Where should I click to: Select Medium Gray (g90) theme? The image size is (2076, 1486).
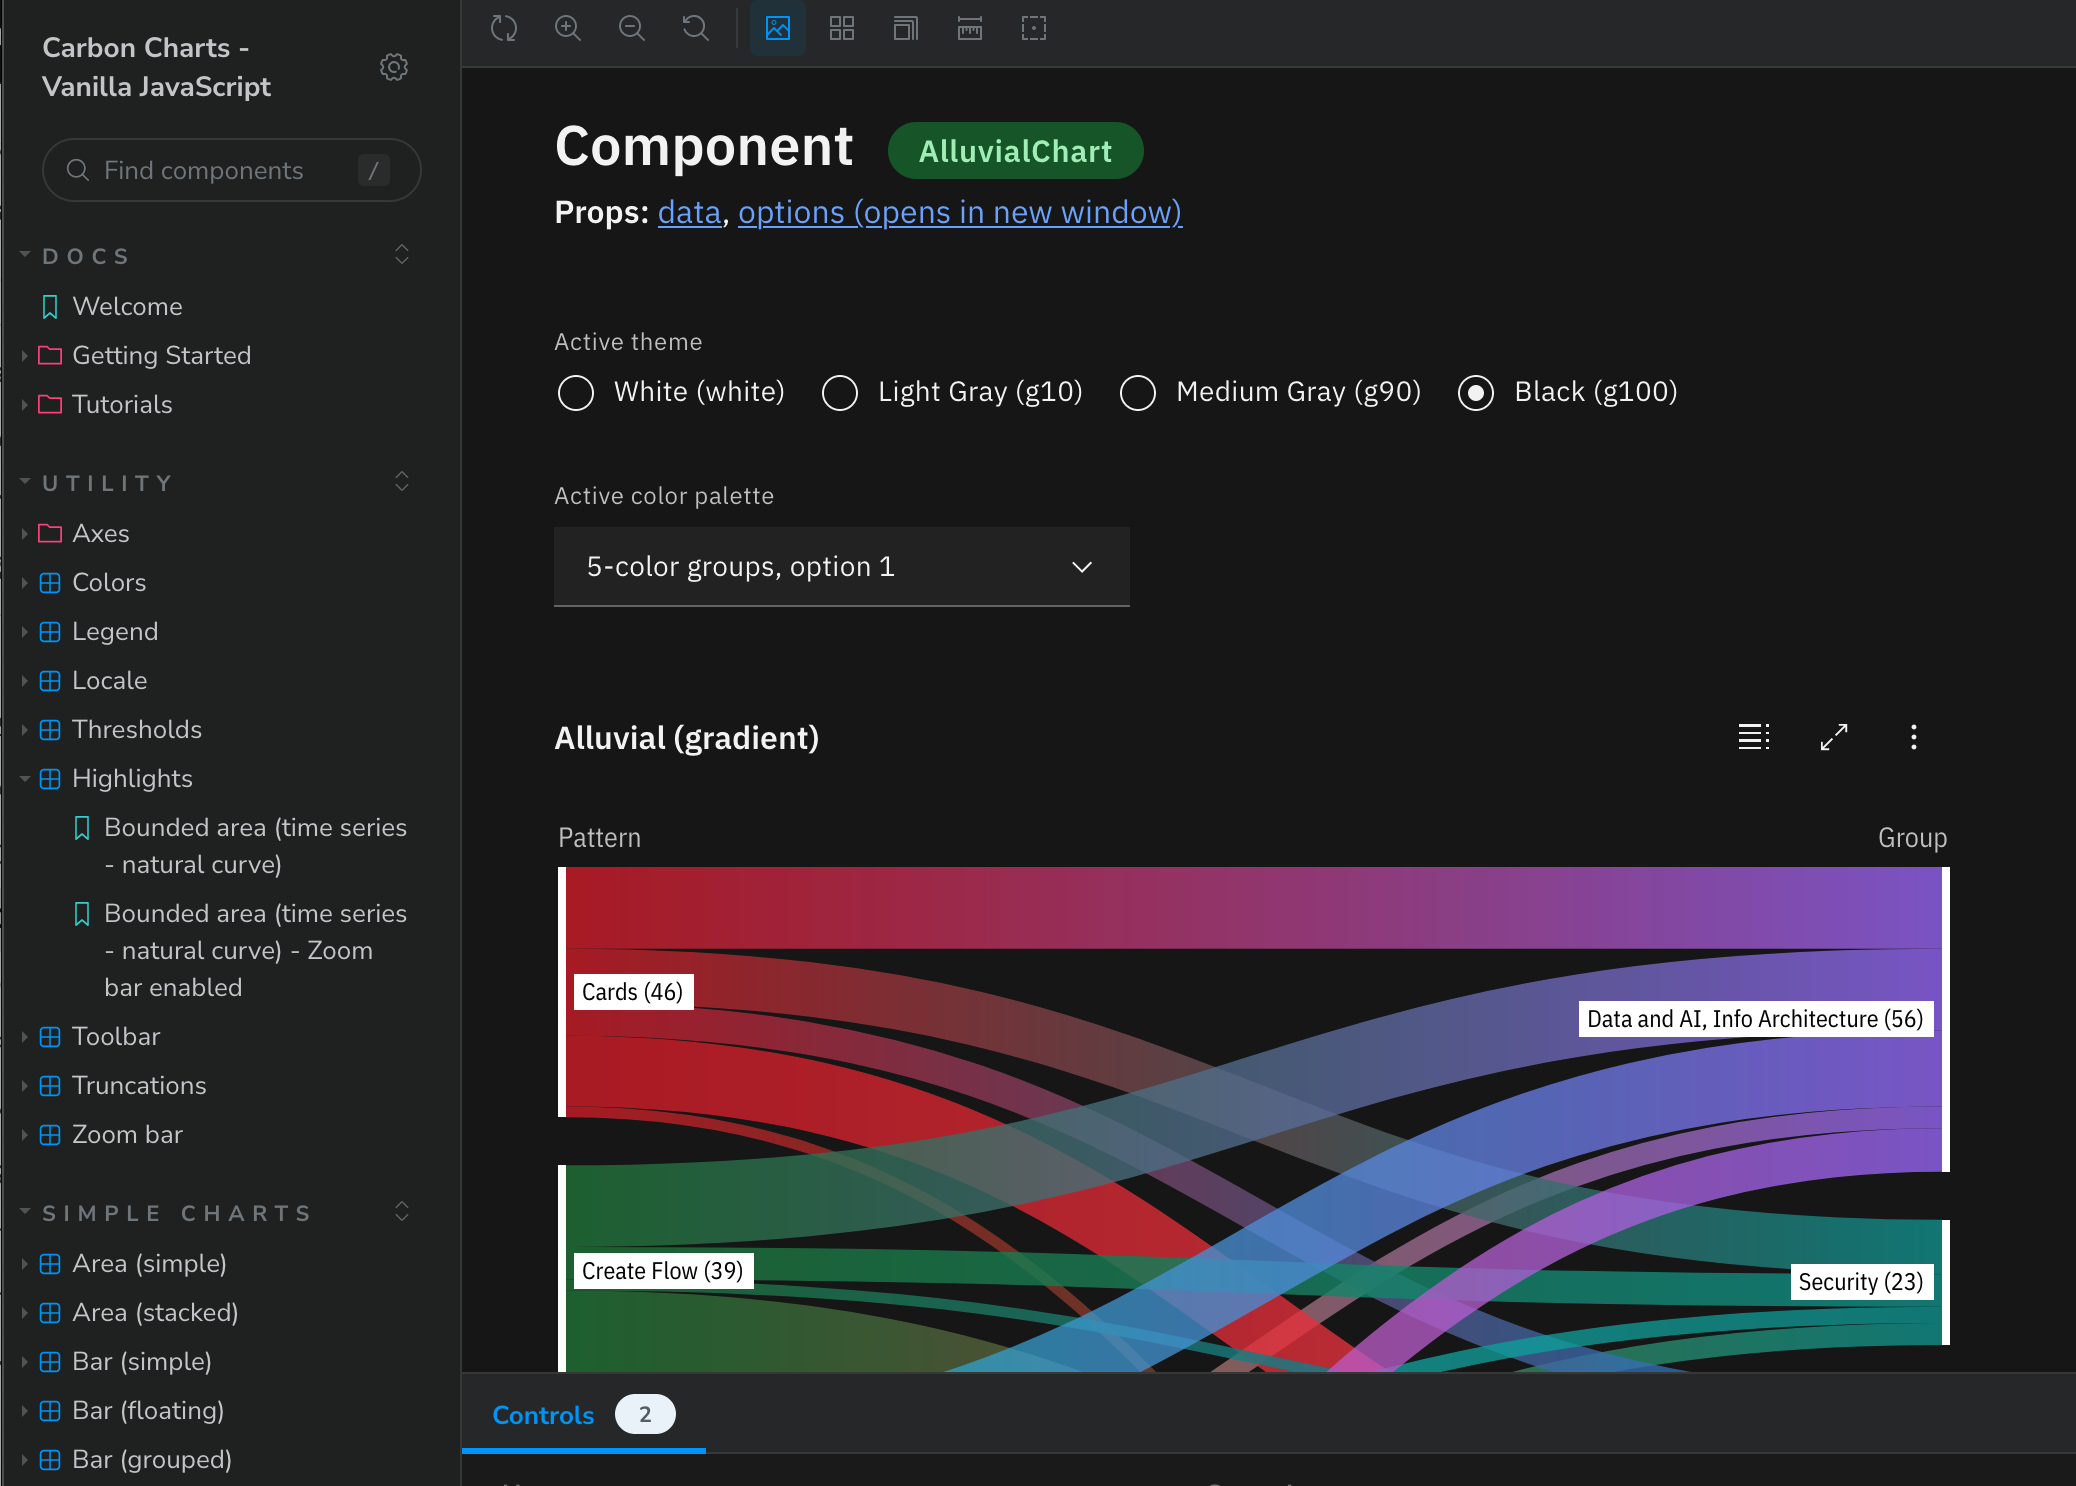coord(1138,392)
